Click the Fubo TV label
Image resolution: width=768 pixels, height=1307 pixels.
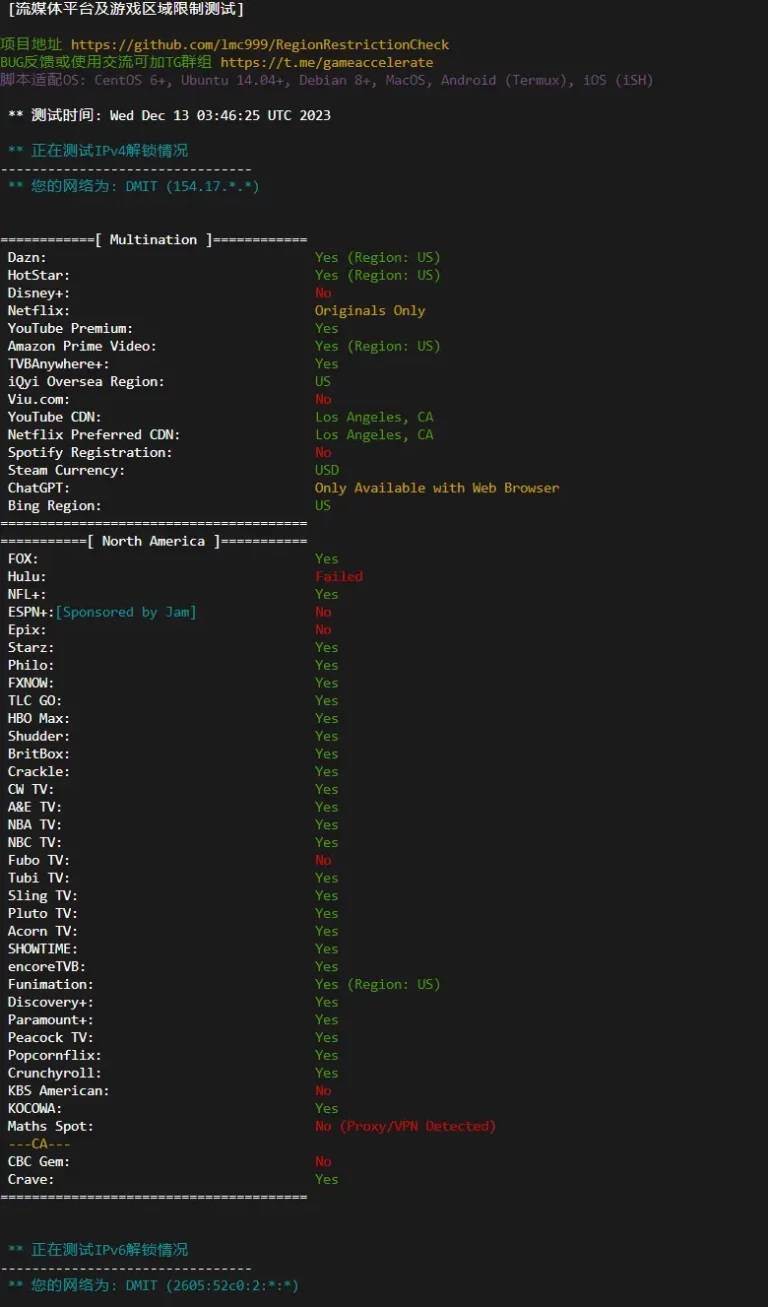coord(39,860)
